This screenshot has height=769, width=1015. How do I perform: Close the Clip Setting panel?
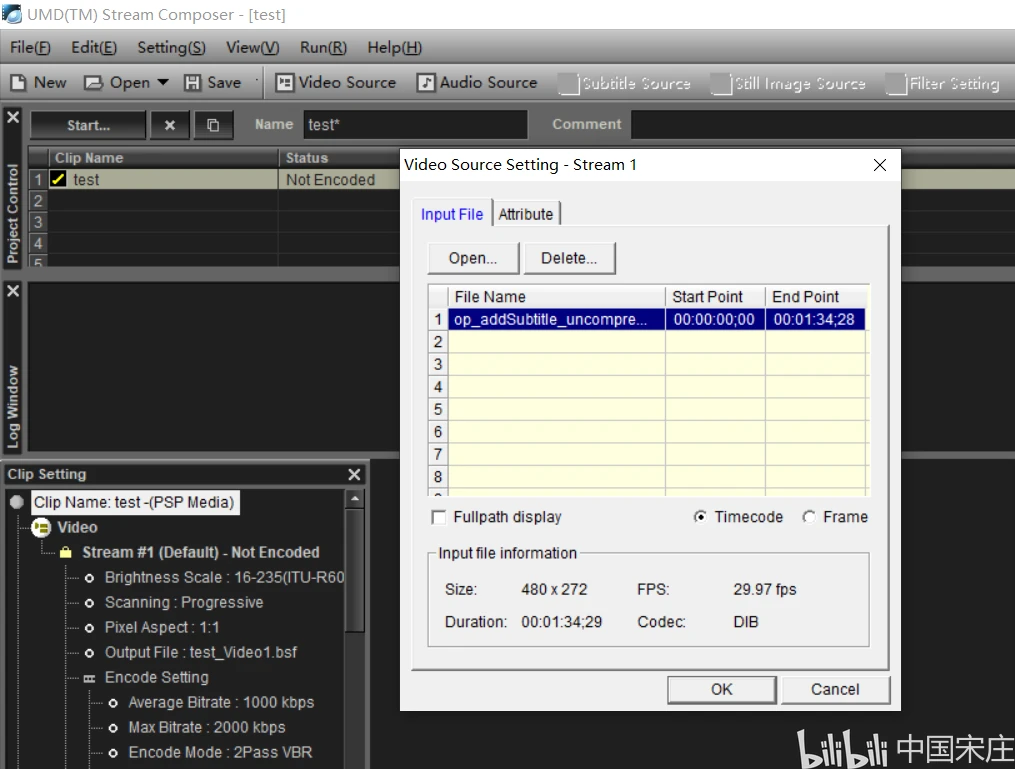pyautogui.click(x=354, y=475)
